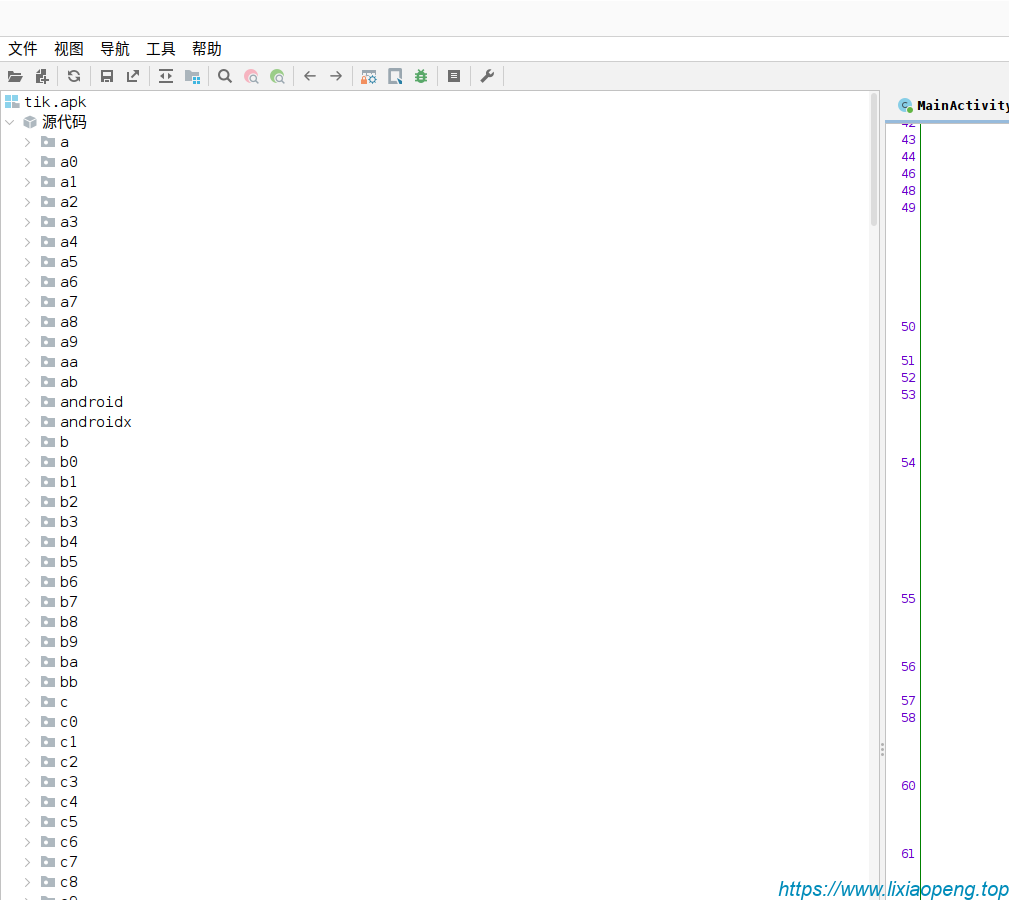Click the tree panel vertical scrollbar
1009x900 pixels.
click(874, 160)
